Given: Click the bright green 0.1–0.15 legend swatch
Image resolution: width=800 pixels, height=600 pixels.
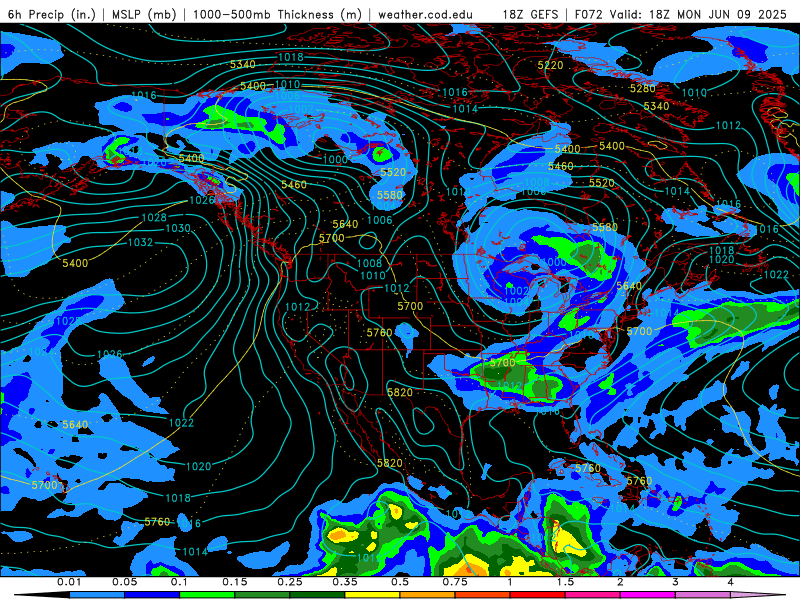Looking at the screenshot, I should (207, 595).
